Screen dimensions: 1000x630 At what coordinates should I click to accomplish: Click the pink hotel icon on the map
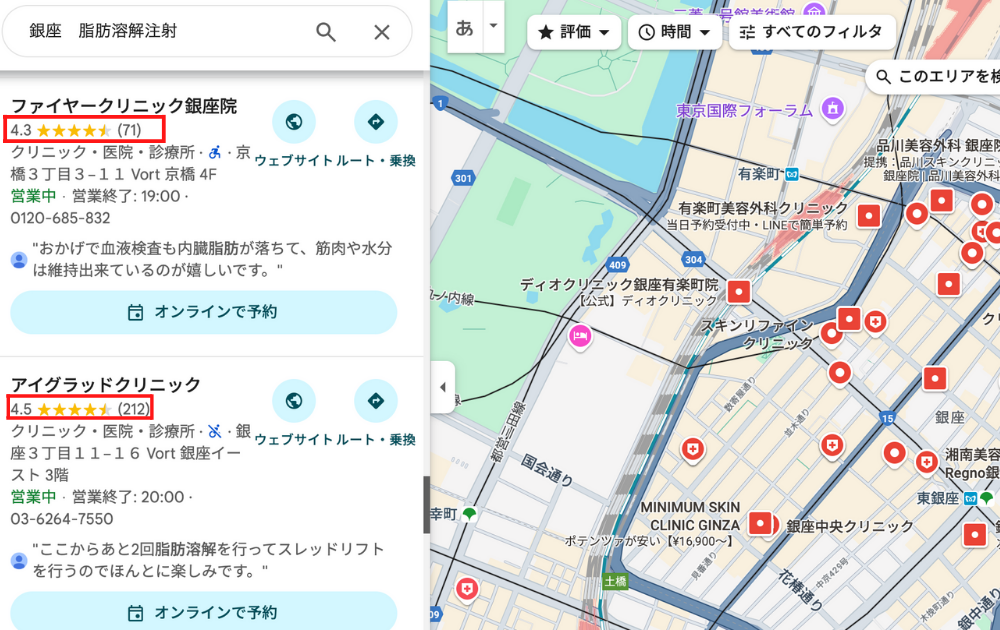[580, 335]
